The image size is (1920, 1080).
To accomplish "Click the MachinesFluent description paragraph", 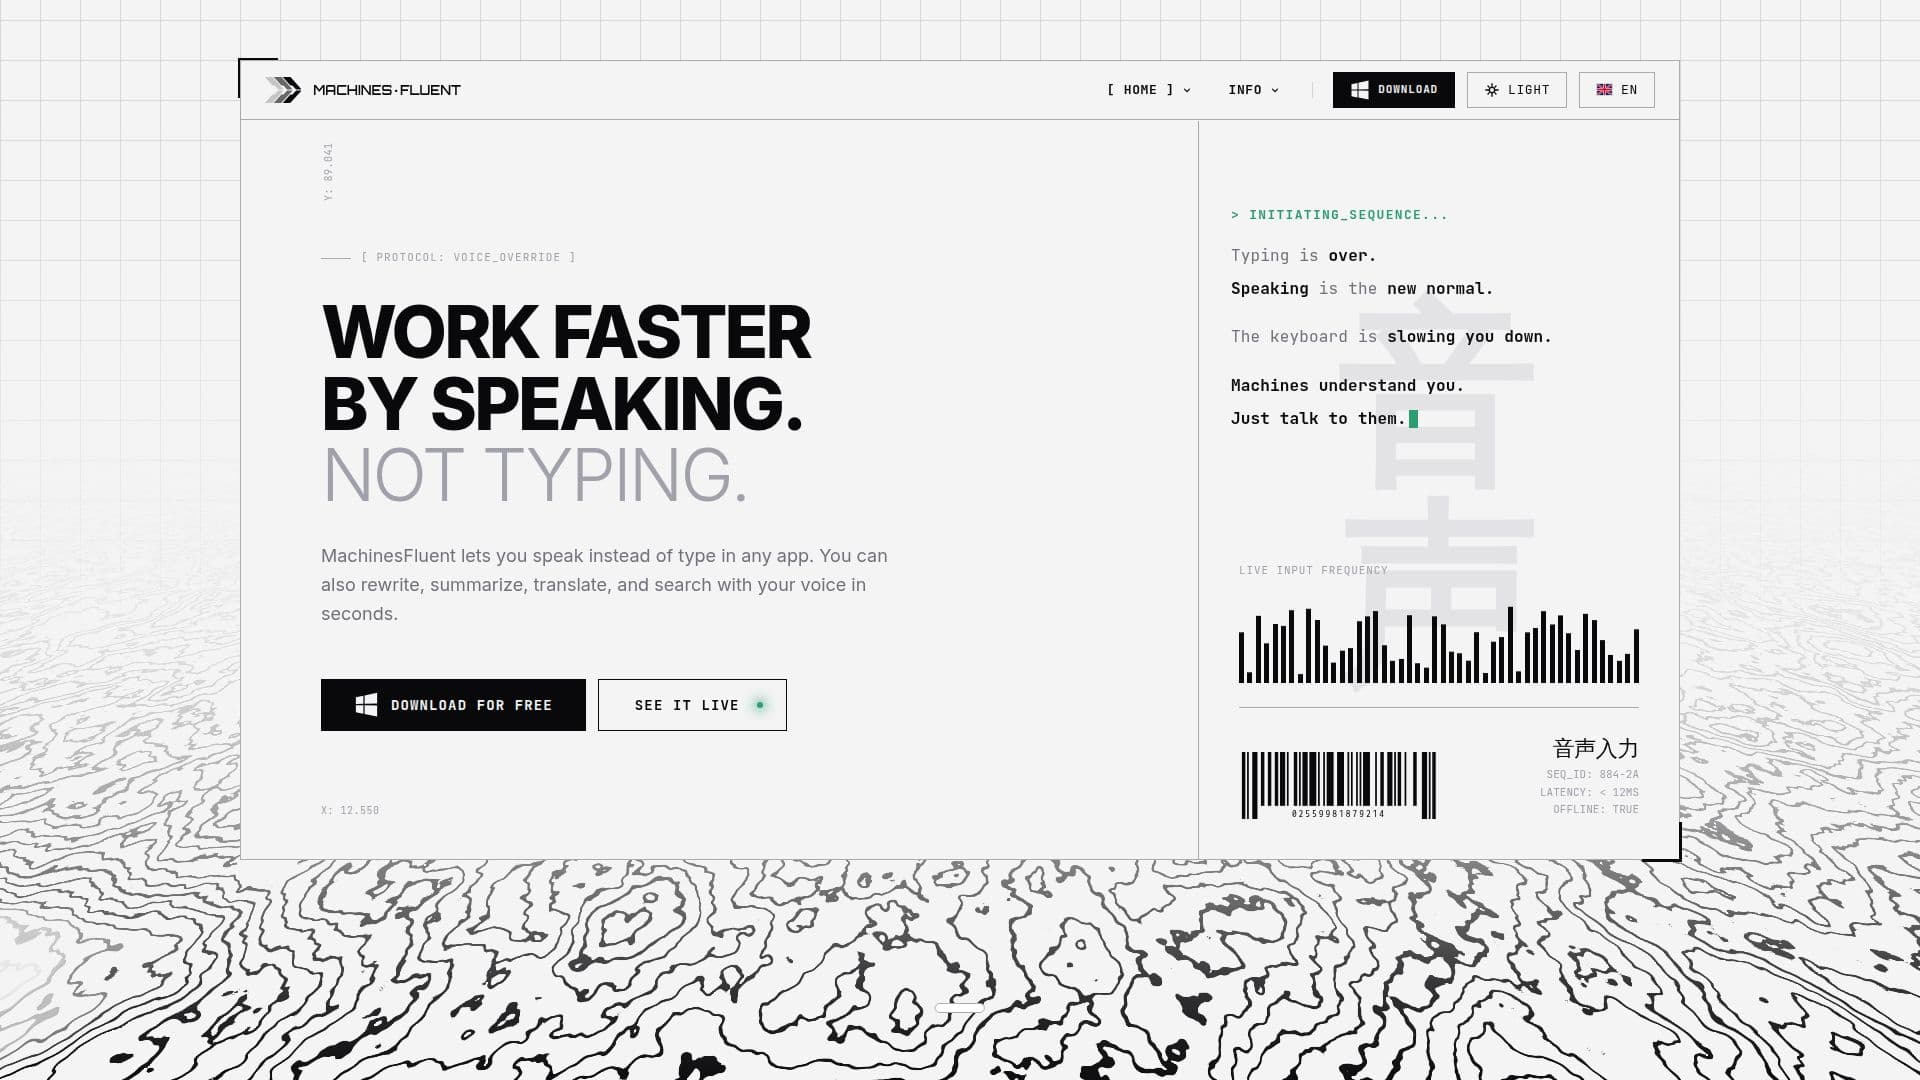I will (x=604, y=585).
